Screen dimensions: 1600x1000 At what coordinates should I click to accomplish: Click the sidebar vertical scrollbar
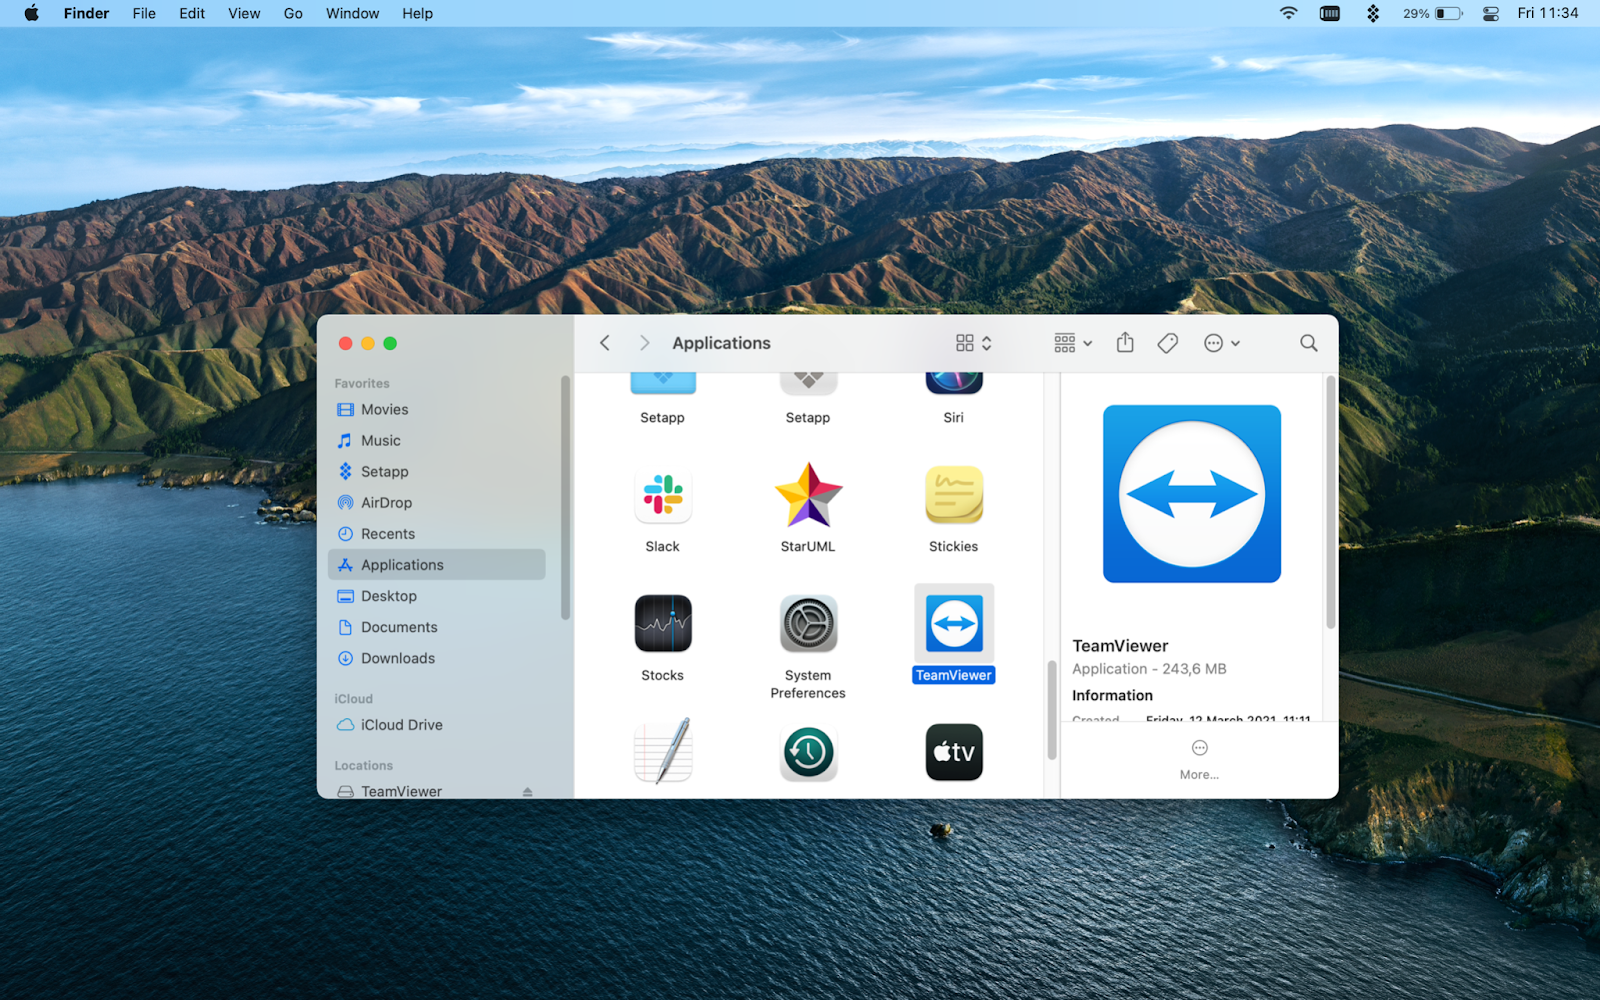[x=565, y=498]
